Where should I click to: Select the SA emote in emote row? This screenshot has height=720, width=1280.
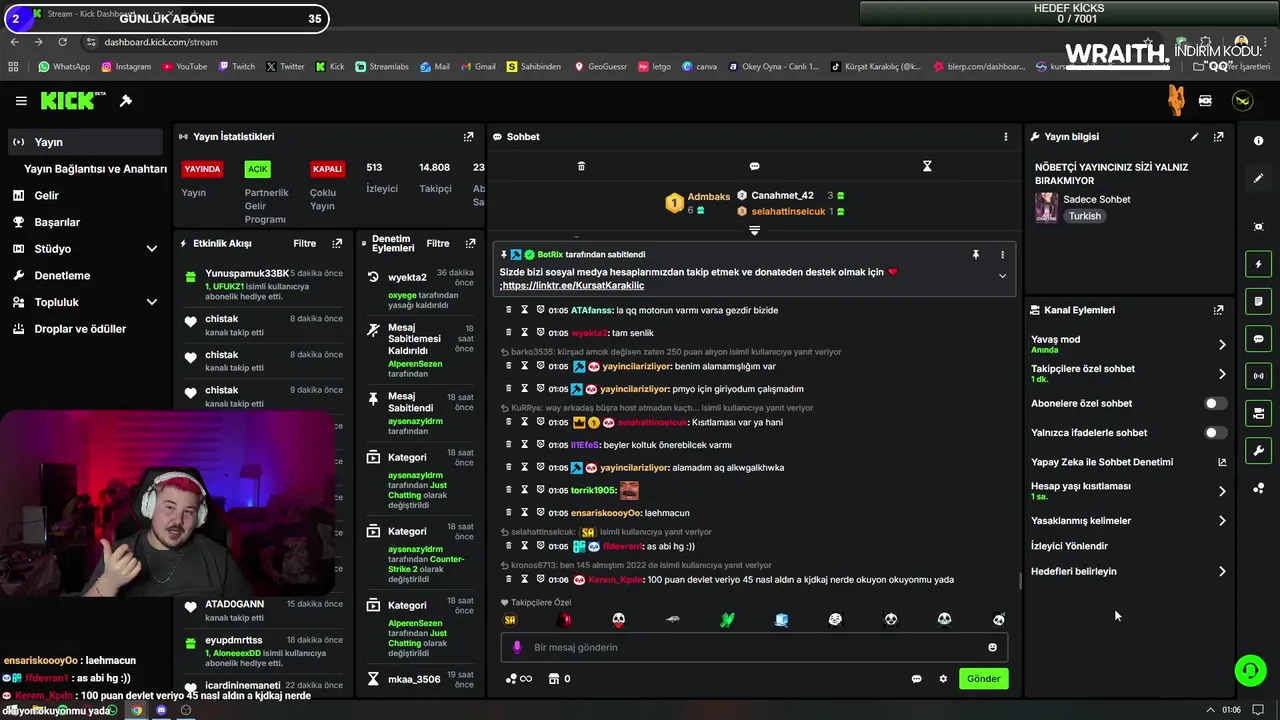[x=510, y=620]
